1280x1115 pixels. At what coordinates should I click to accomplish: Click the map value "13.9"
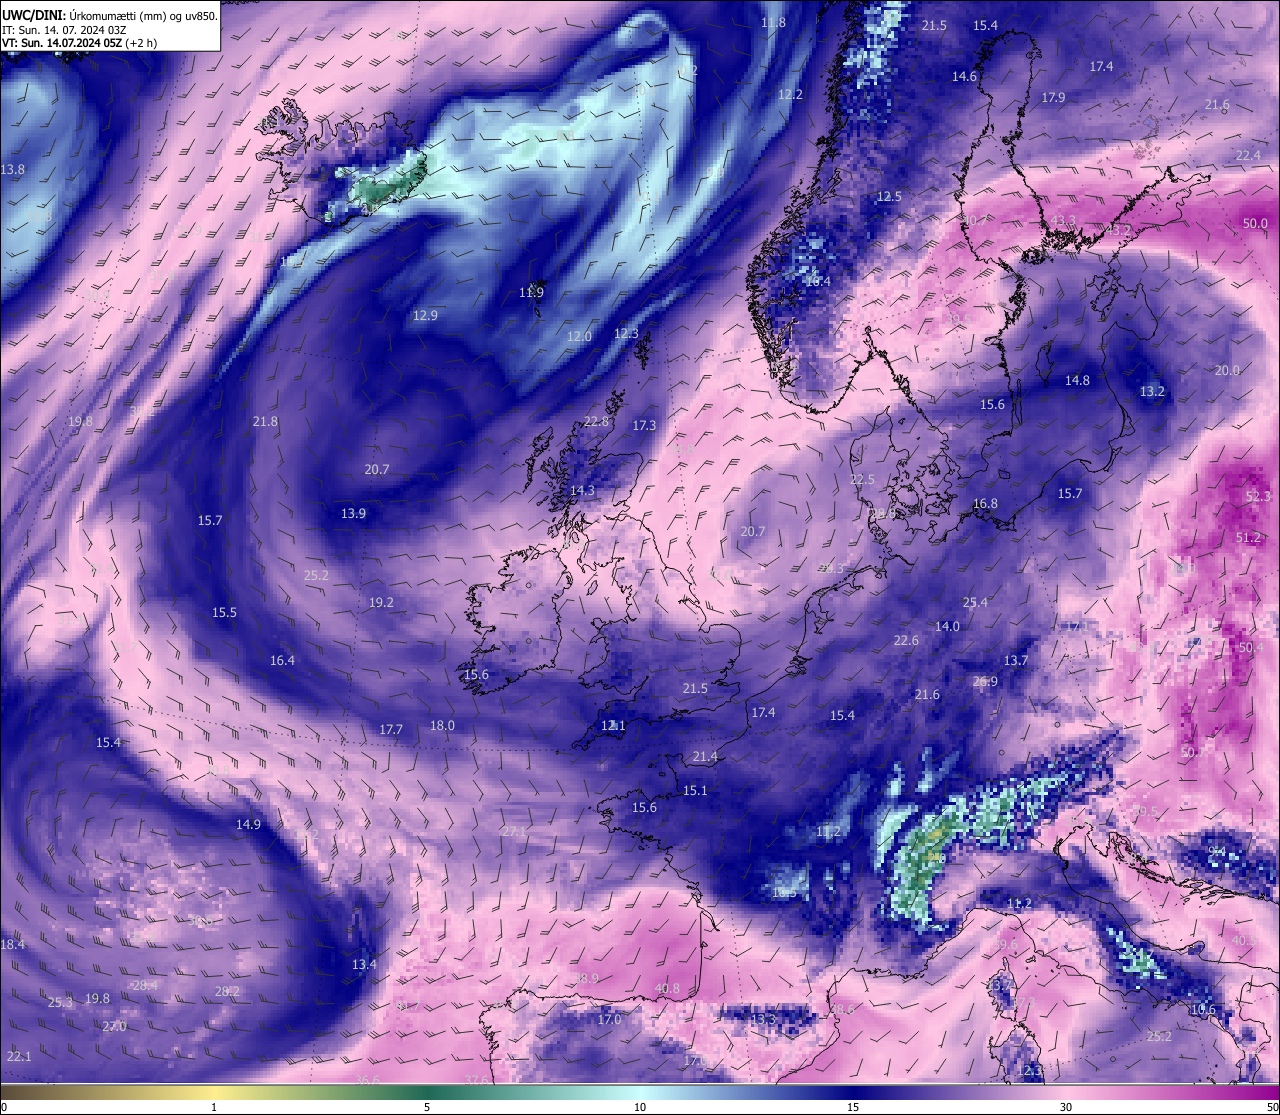(353, 514)
